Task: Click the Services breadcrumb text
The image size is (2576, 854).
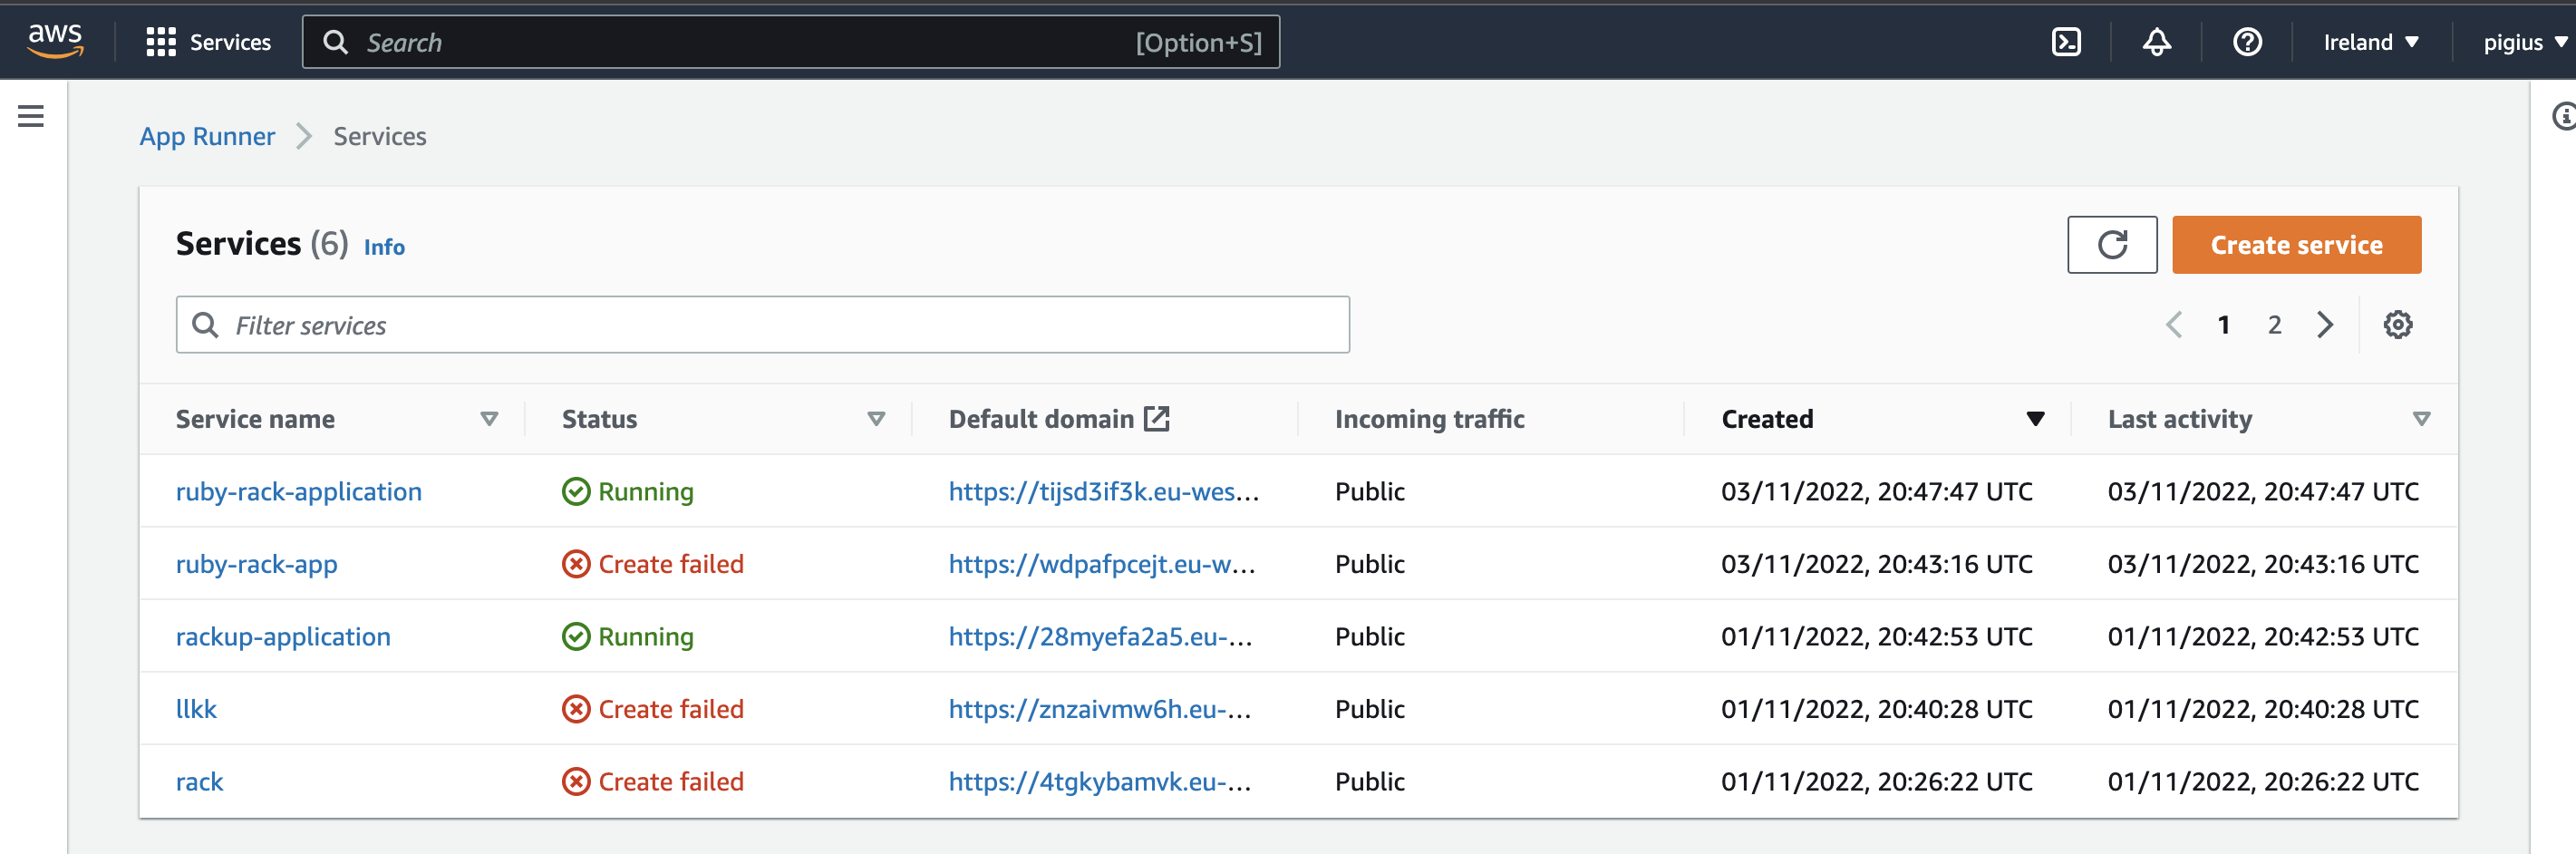Action: [380, 137]
